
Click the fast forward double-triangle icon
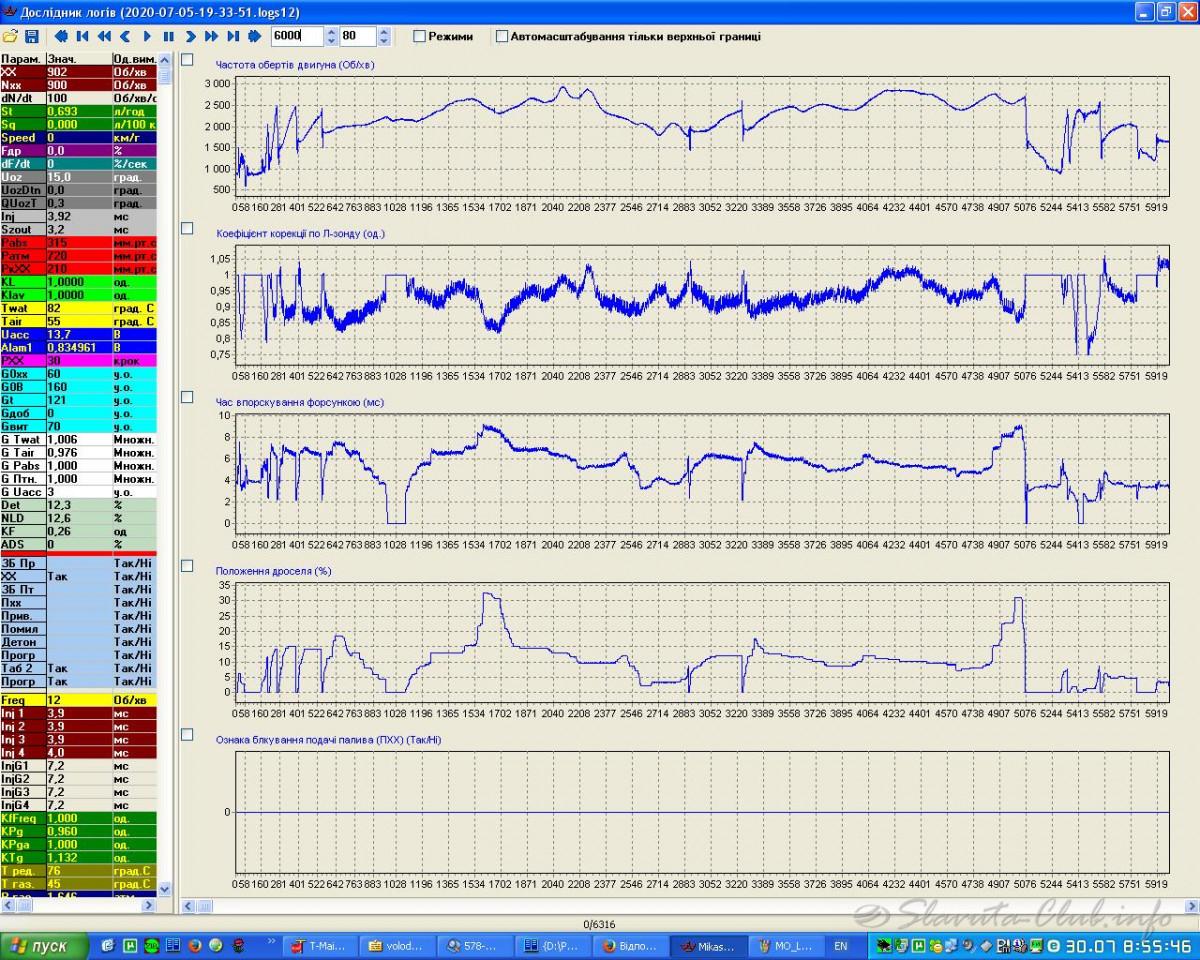pos(211,36)
